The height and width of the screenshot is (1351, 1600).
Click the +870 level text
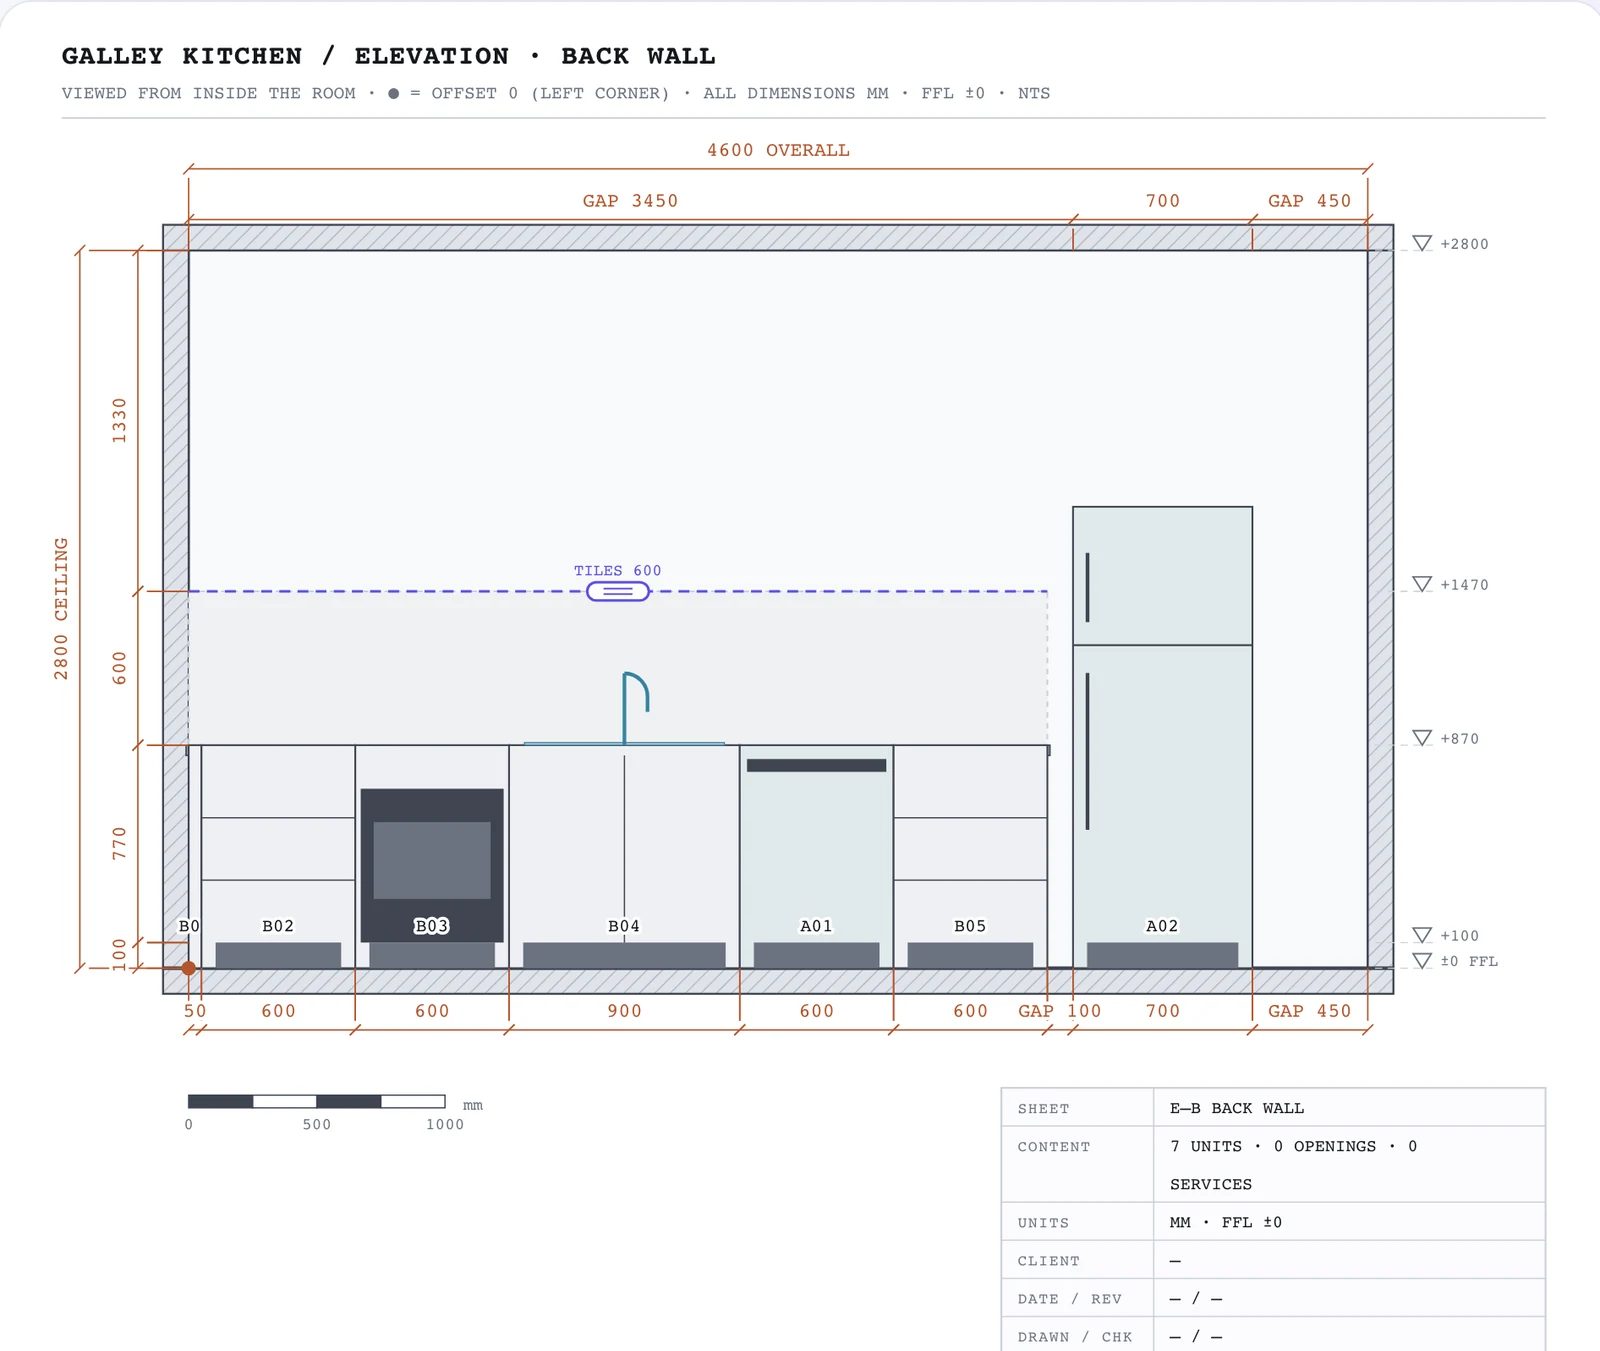pyautogui.click(x=1459, y=739)
